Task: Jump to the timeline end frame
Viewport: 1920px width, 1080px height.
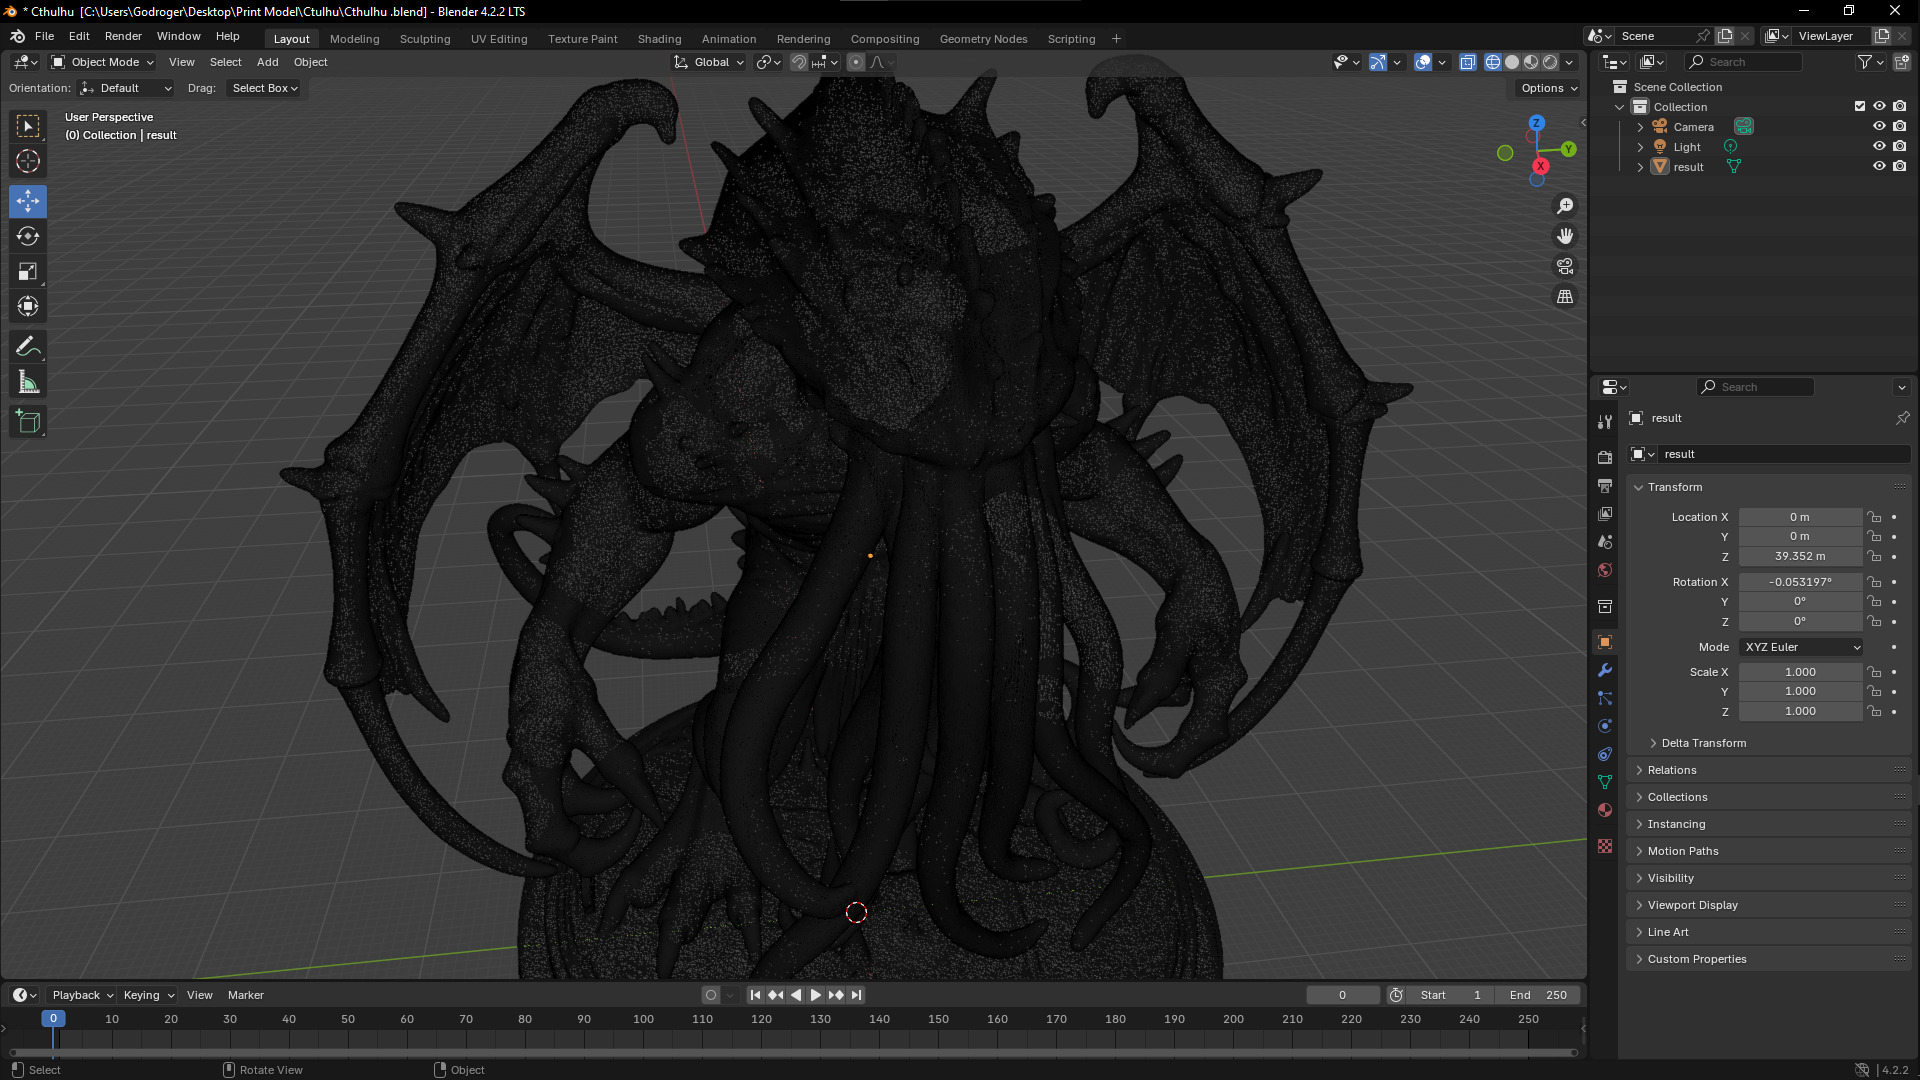Action: click(x=856, y=995)
